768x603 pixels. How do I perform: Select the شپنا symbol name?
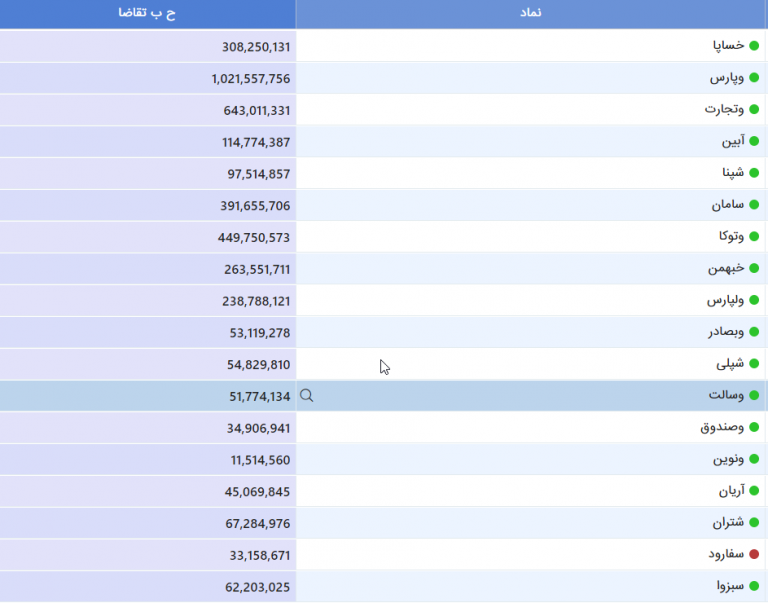click(x=733, y=173)
